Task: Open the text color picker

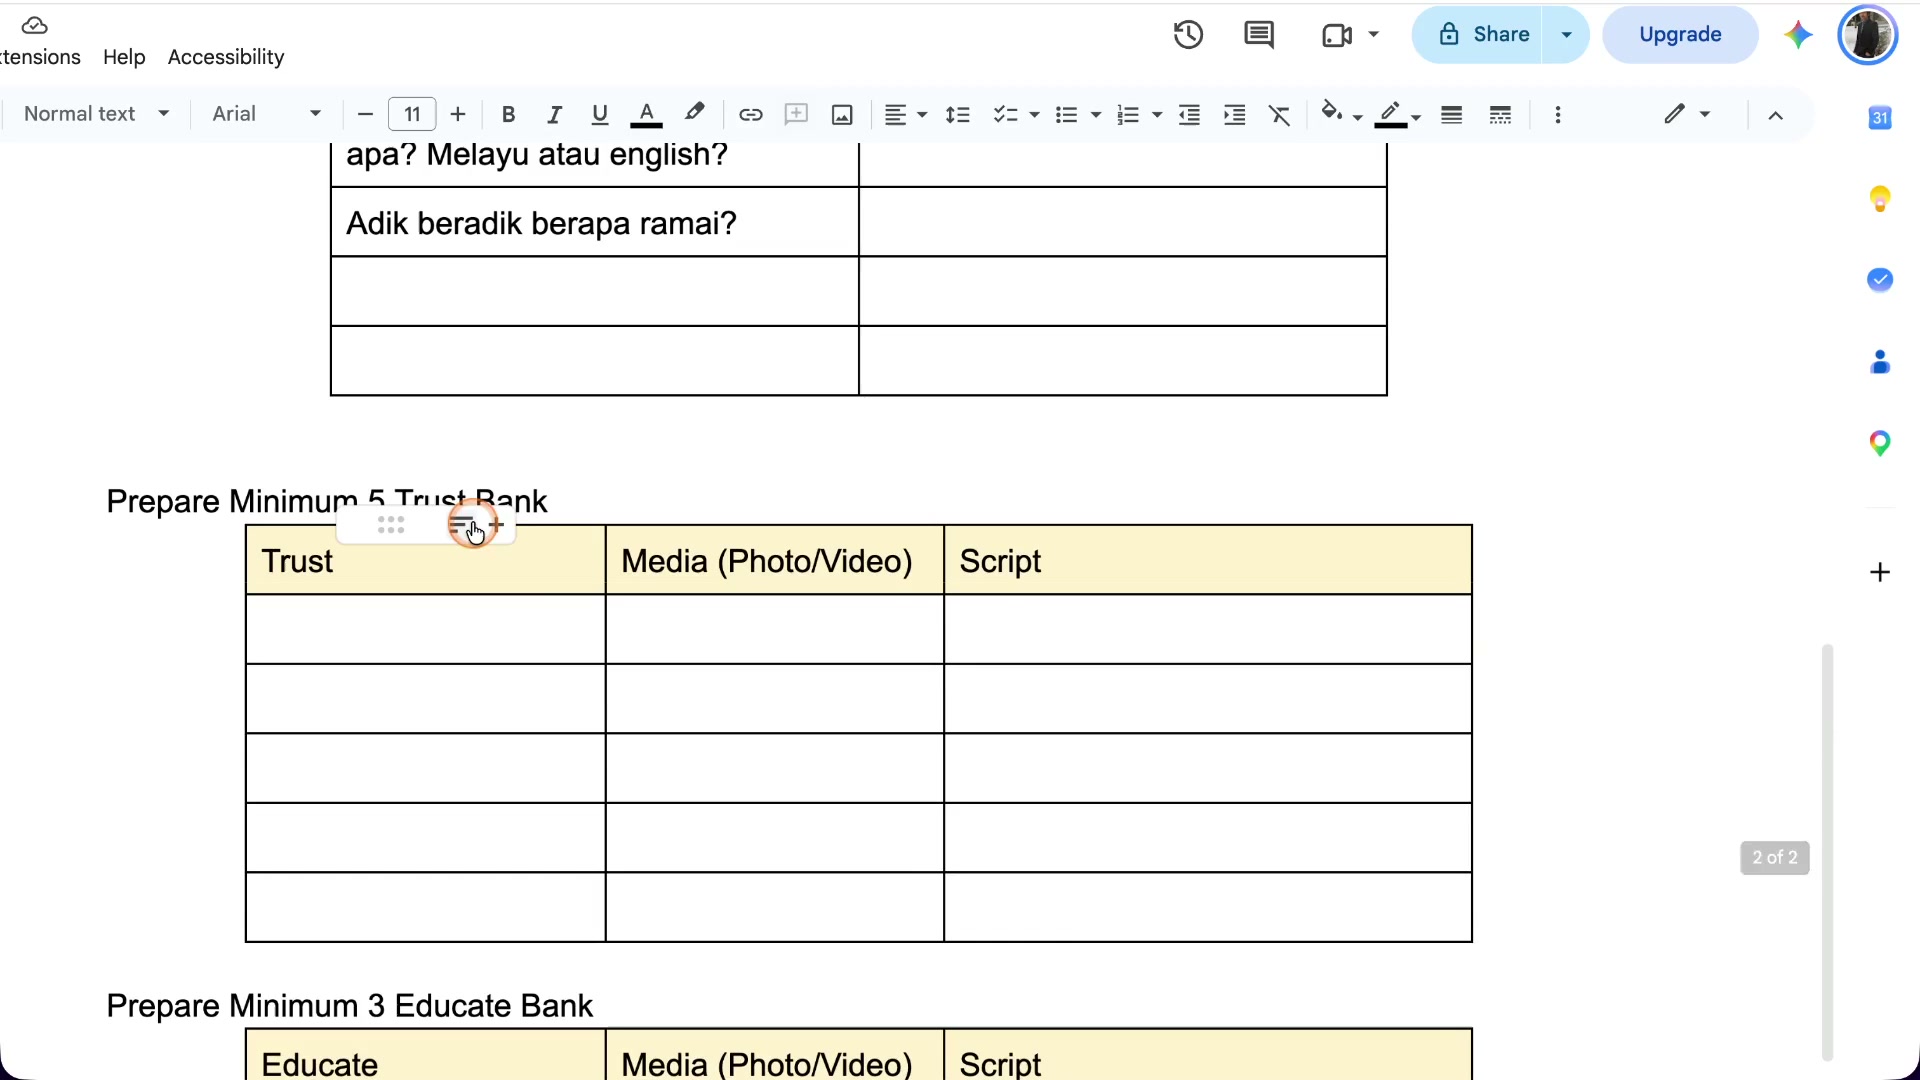Action: 647,115
